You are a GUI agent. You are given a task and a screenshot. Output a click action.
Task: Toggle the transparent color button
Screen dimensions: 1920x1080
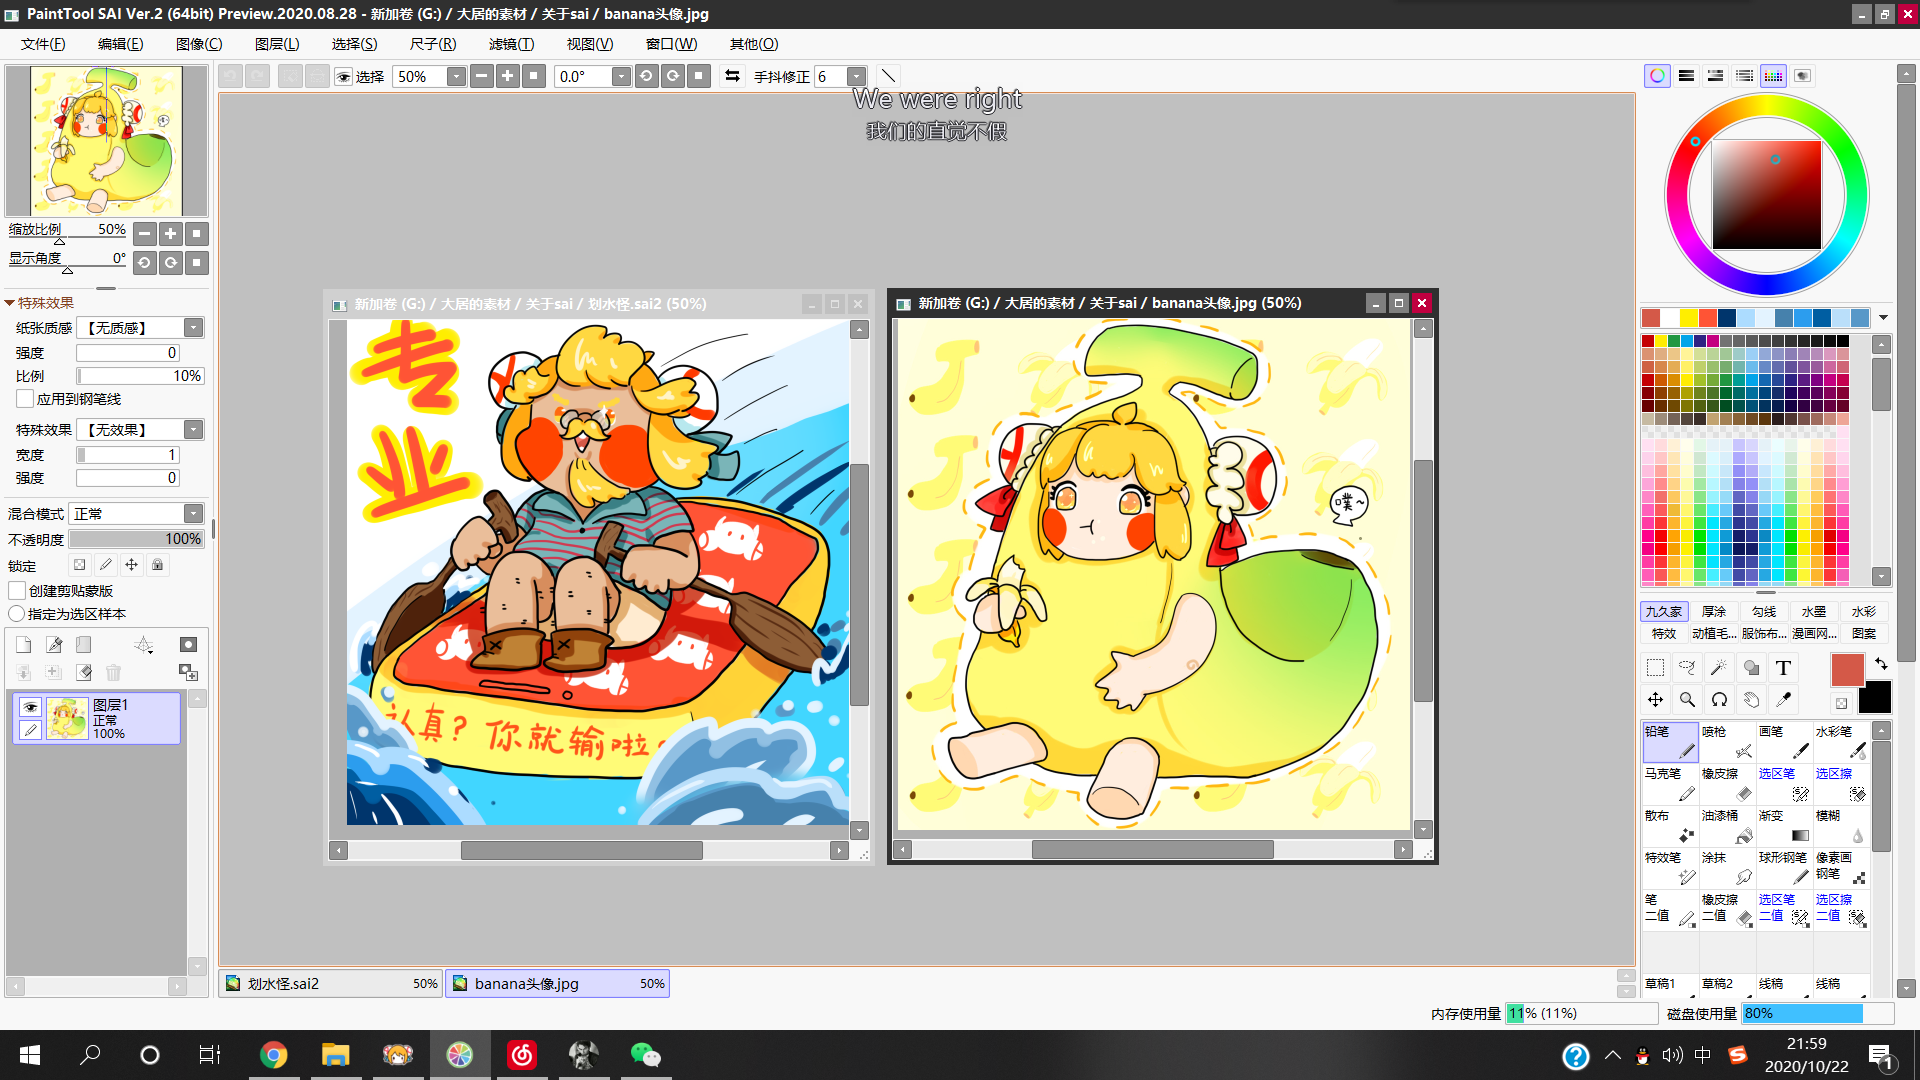click(1842, 703)
